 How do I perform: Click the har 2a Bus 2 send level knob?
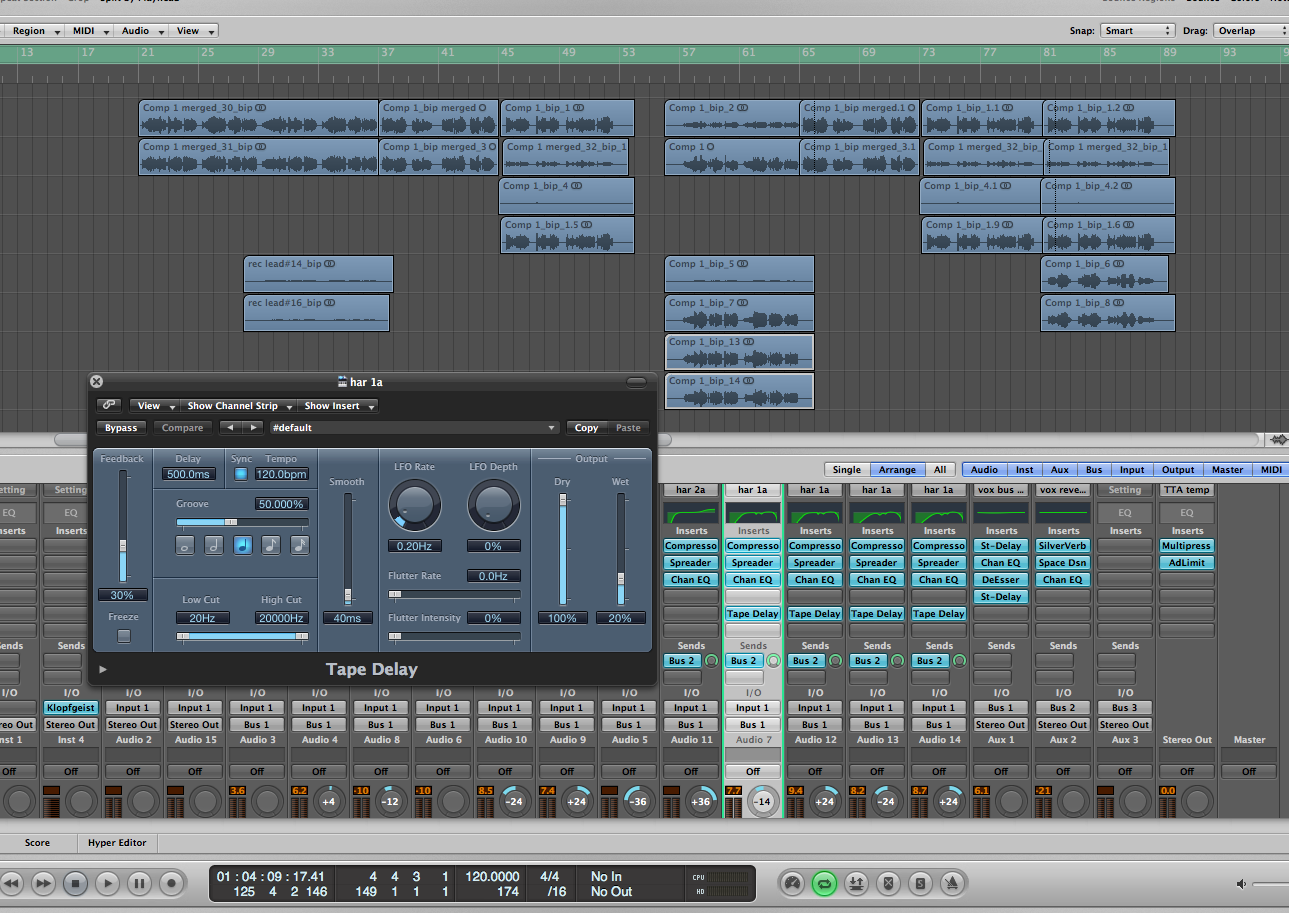click(x=712, y=661)
